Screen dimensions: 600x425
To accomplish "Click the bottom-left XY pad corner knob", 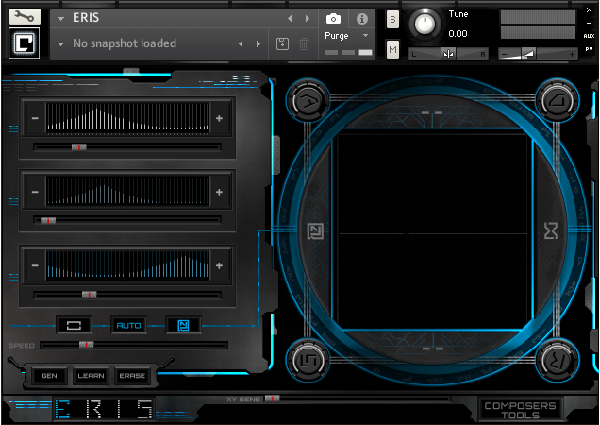I will 308,360.
